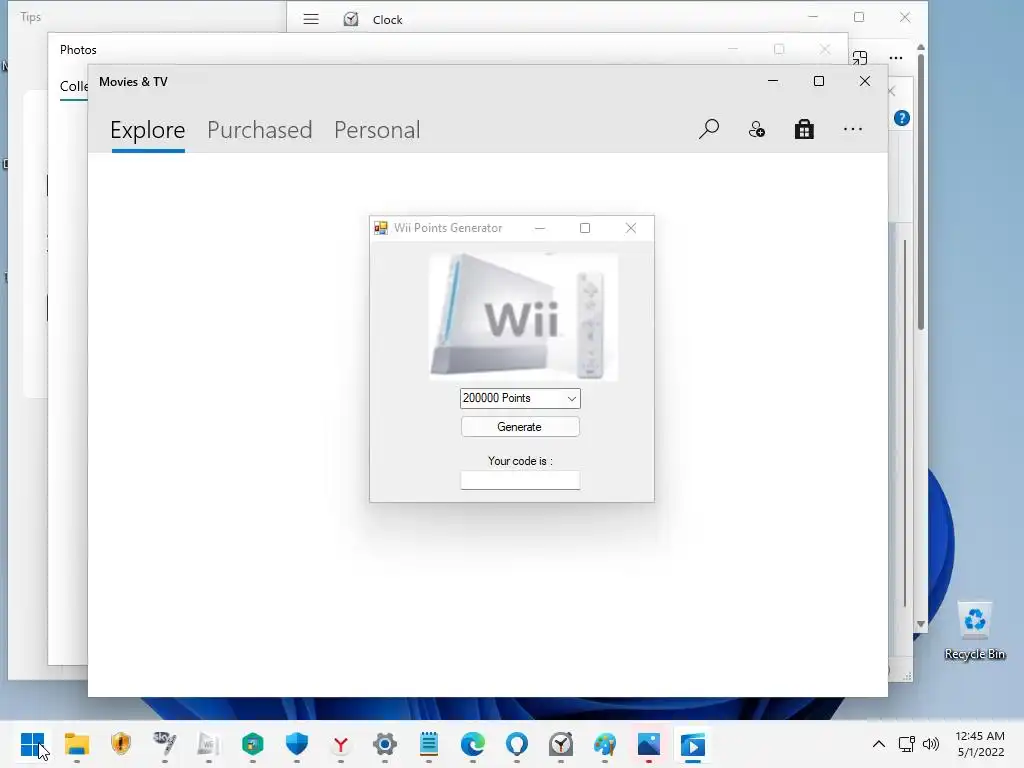Open Microsoft Edge from the taskbar
Image resolution: width=1024 pixels, height=768 pixels.
tap(473, 744)
